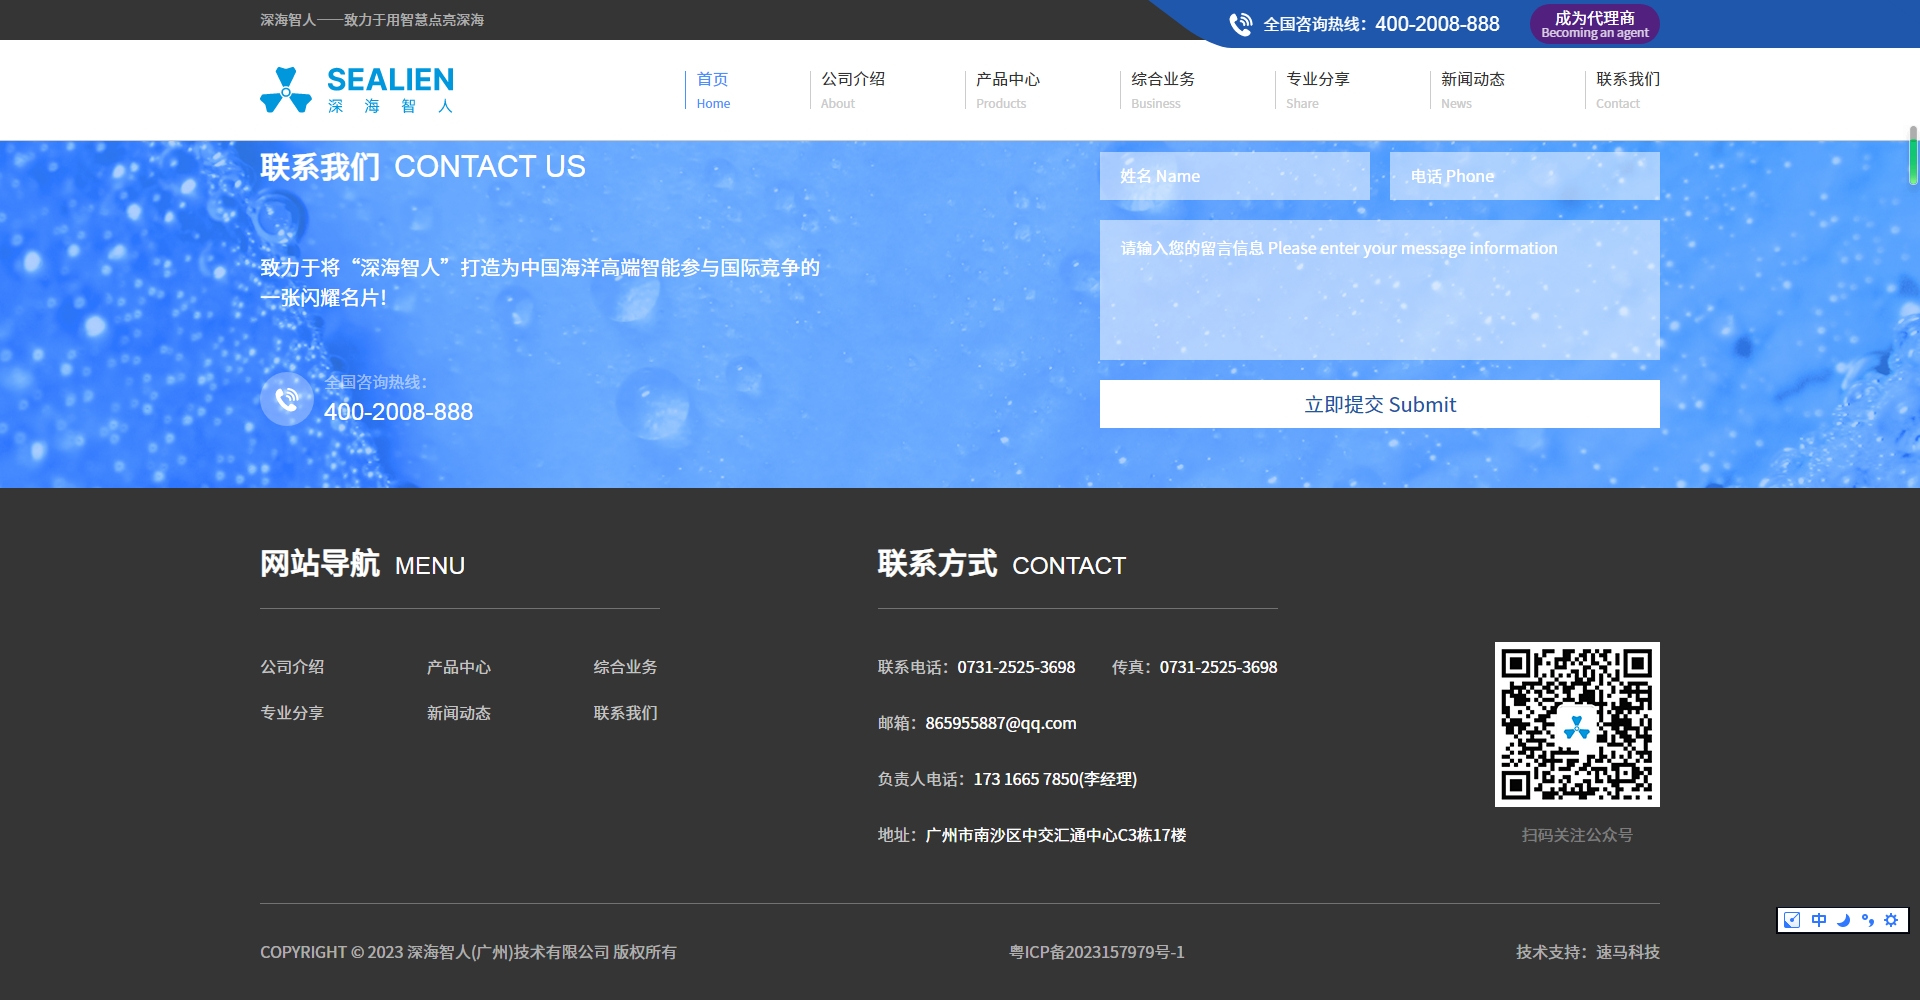Click the QR code image in footer
The height and width of the screenshot is (1000, 1920).
[x=1577, y=724]
